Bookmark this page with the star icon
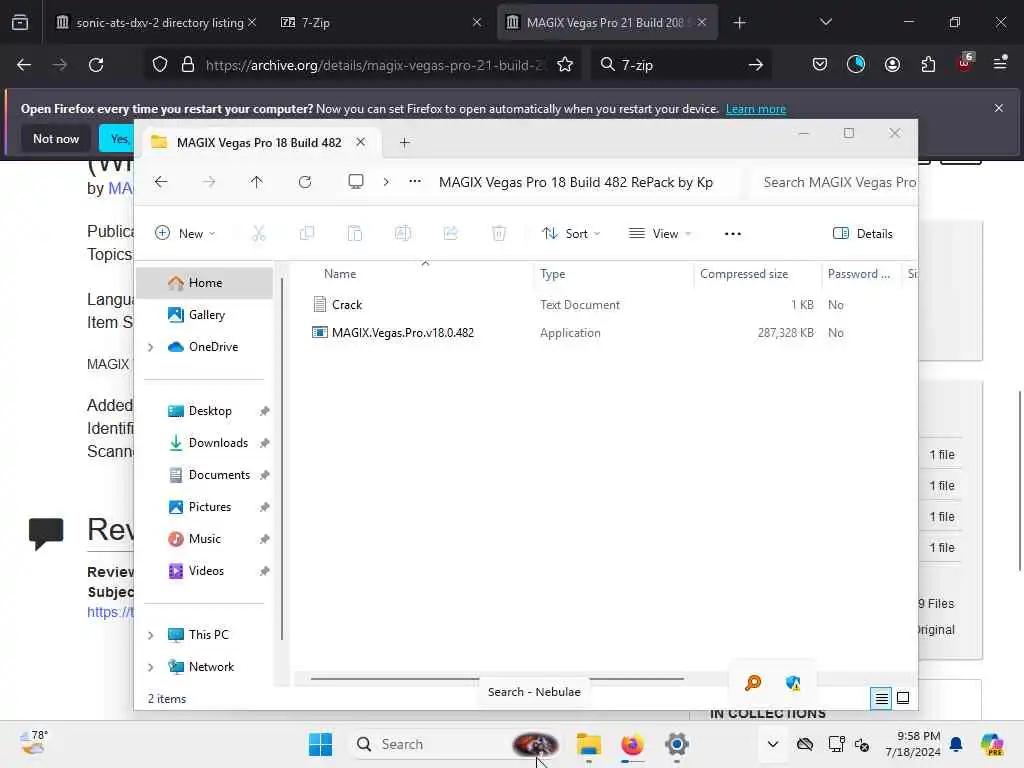Image resolution: width=1024 pixels, height=768 pixels. [565, 65]
